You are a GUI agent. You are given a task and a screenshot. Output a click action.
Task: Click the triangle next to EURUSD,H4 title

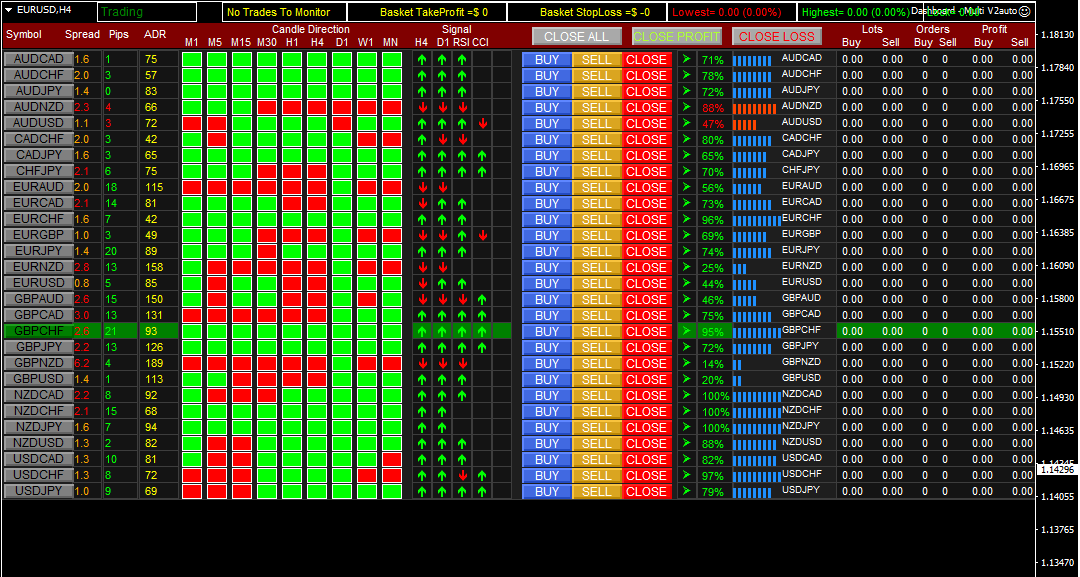click(9, 9)
